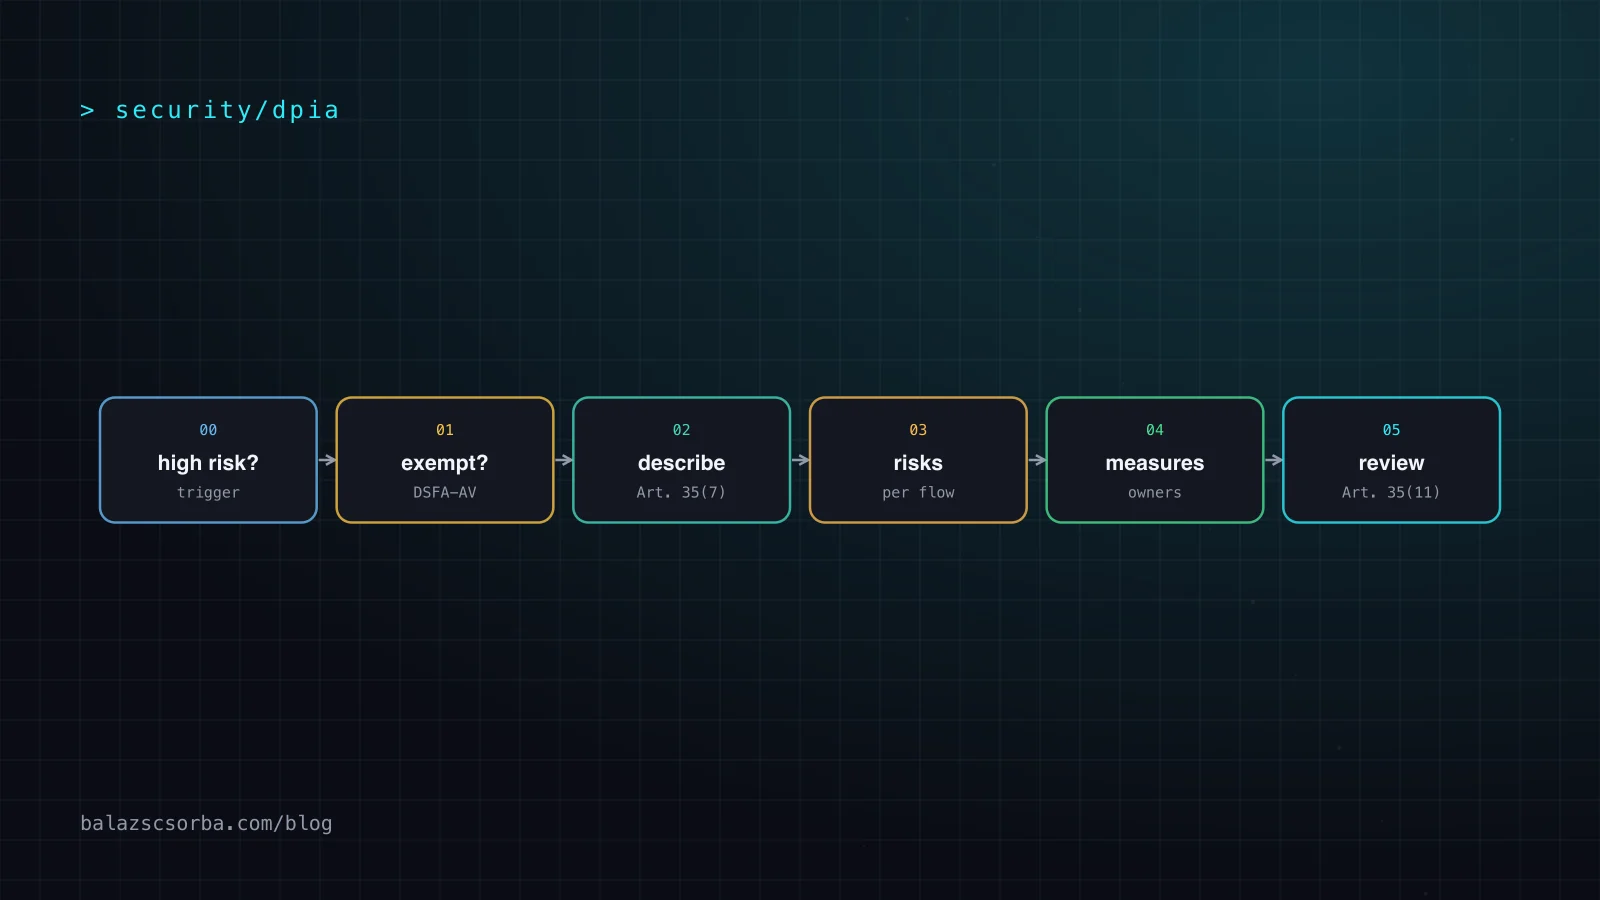
Task: Click the "trigger" subtitle text
Action: pos(208,492)
